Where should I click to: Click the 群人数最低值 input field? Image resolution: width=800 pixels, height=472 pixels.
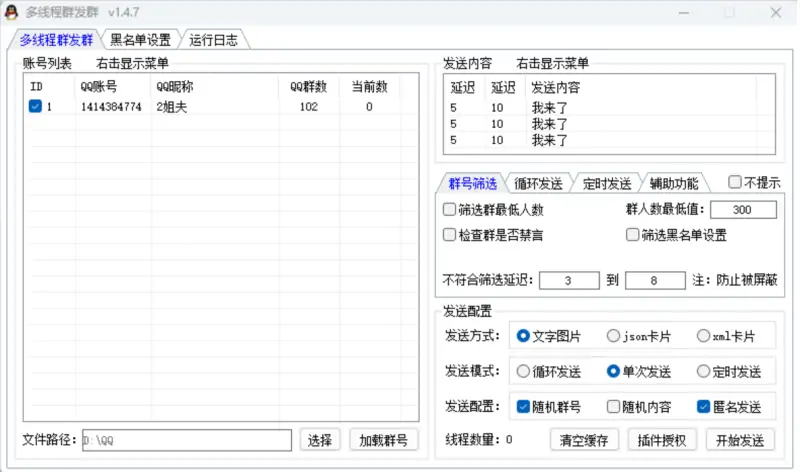coord(743,210)
